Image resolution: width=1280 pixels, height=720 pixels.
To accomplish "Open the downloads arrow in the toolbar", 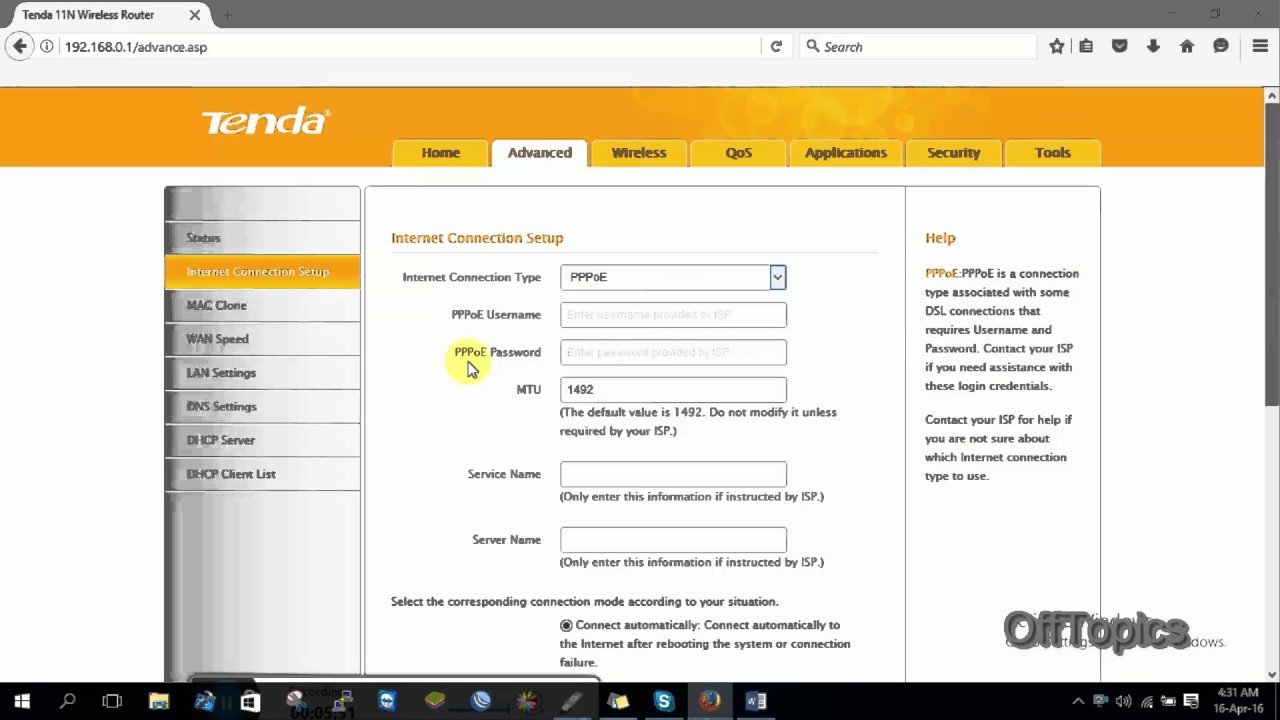I will 1153,46.
